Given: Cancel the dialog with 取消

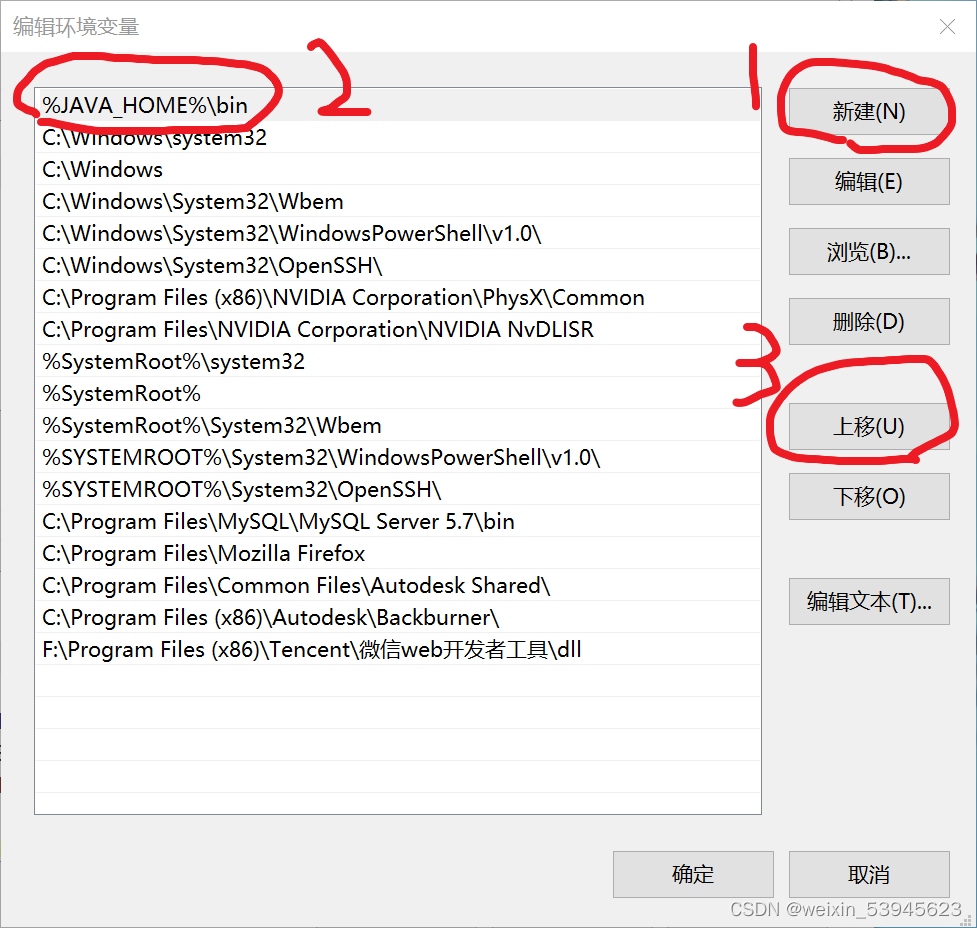Looking at the screenshot, I should (x=868, y=874).
